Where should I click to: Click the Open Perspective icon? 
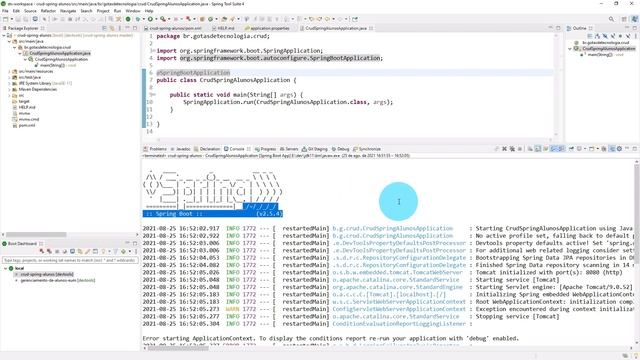(624, 19)
